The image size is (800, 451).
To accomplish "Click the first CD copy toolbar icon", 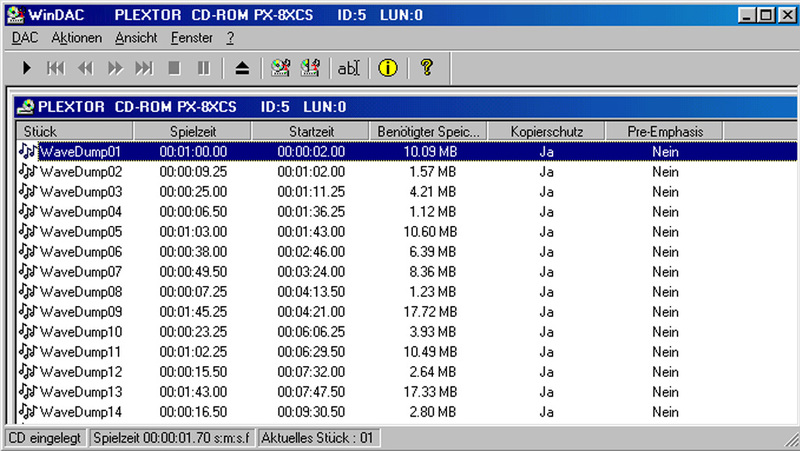I will coord(280,68).
